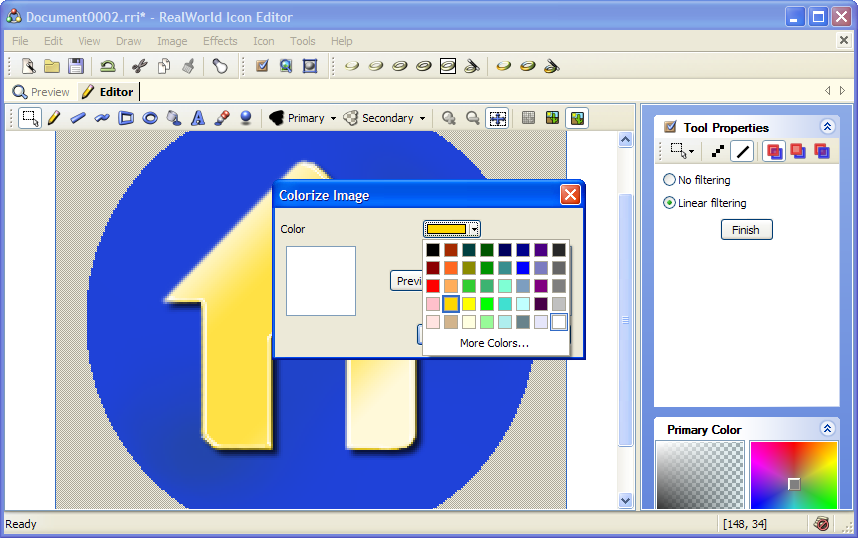
Task: Select the rectangle selection tool
Action: [x=30, y=118]
